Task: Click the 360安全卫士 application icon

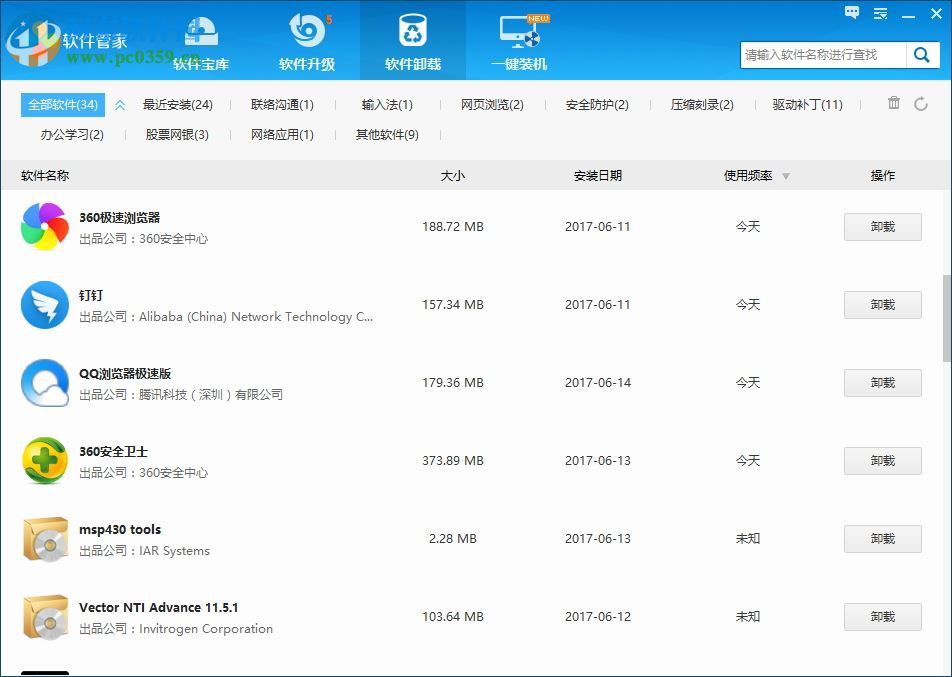Action: 44,460
